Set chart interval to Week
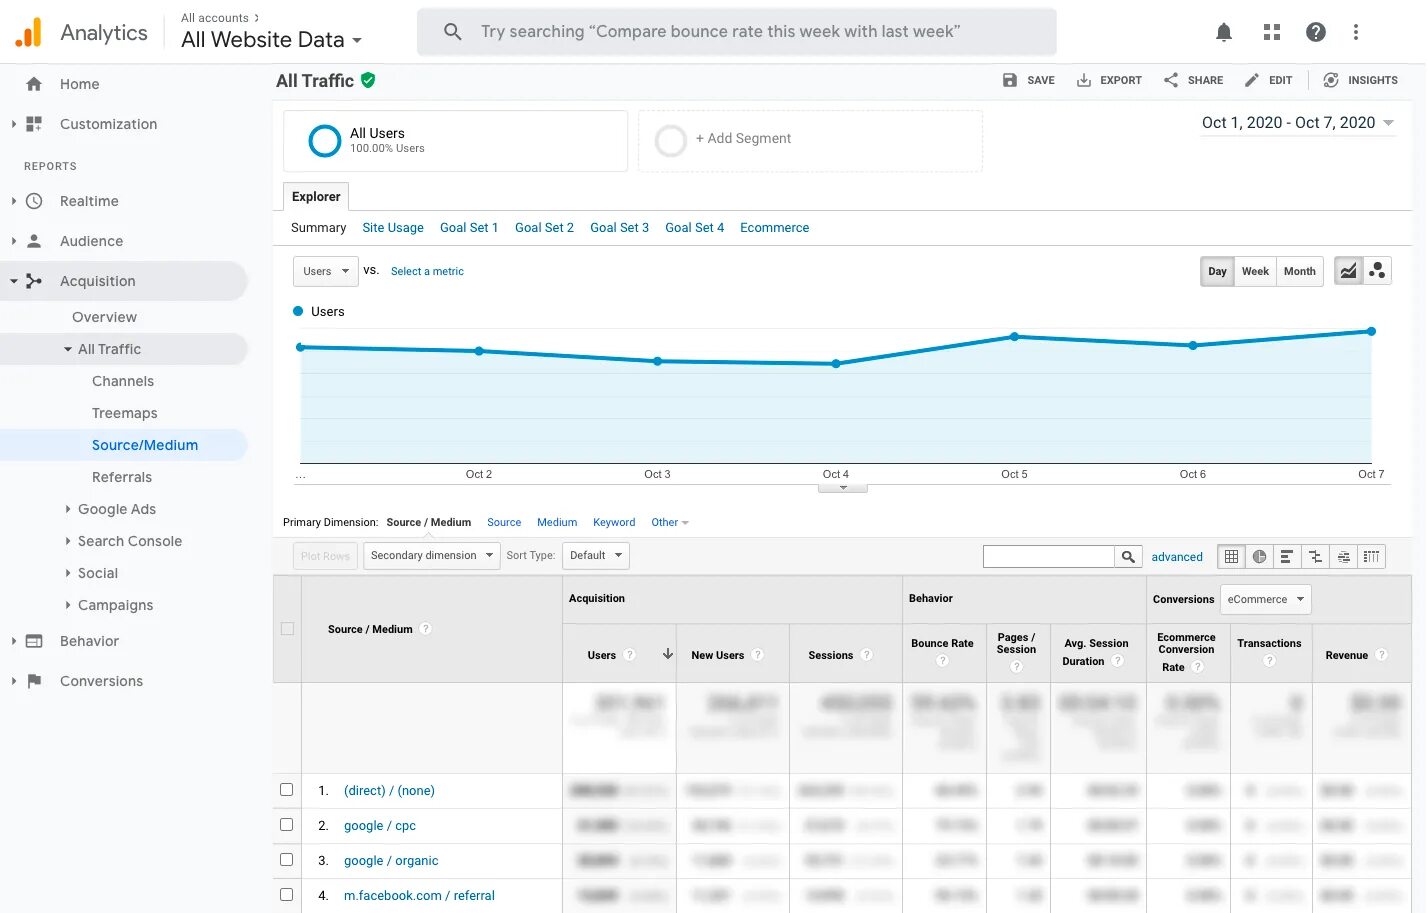 pos(1255,271)
